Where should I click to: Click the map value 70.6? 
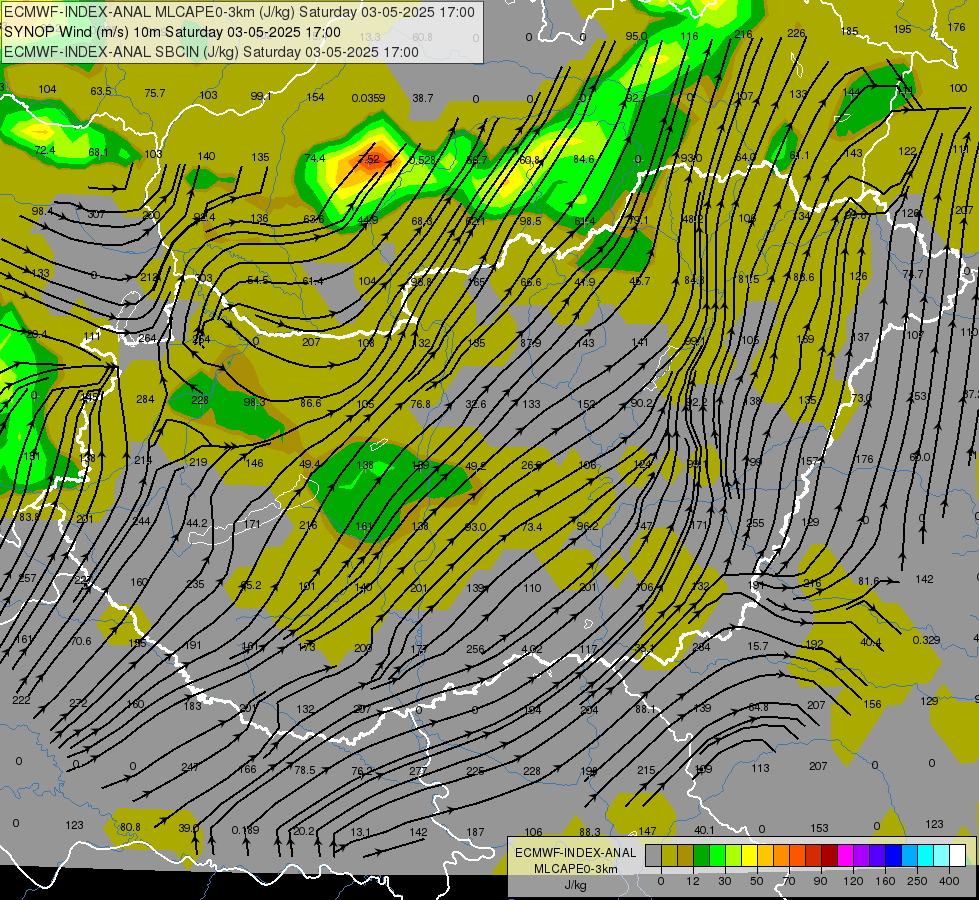[x=81, y=641]
